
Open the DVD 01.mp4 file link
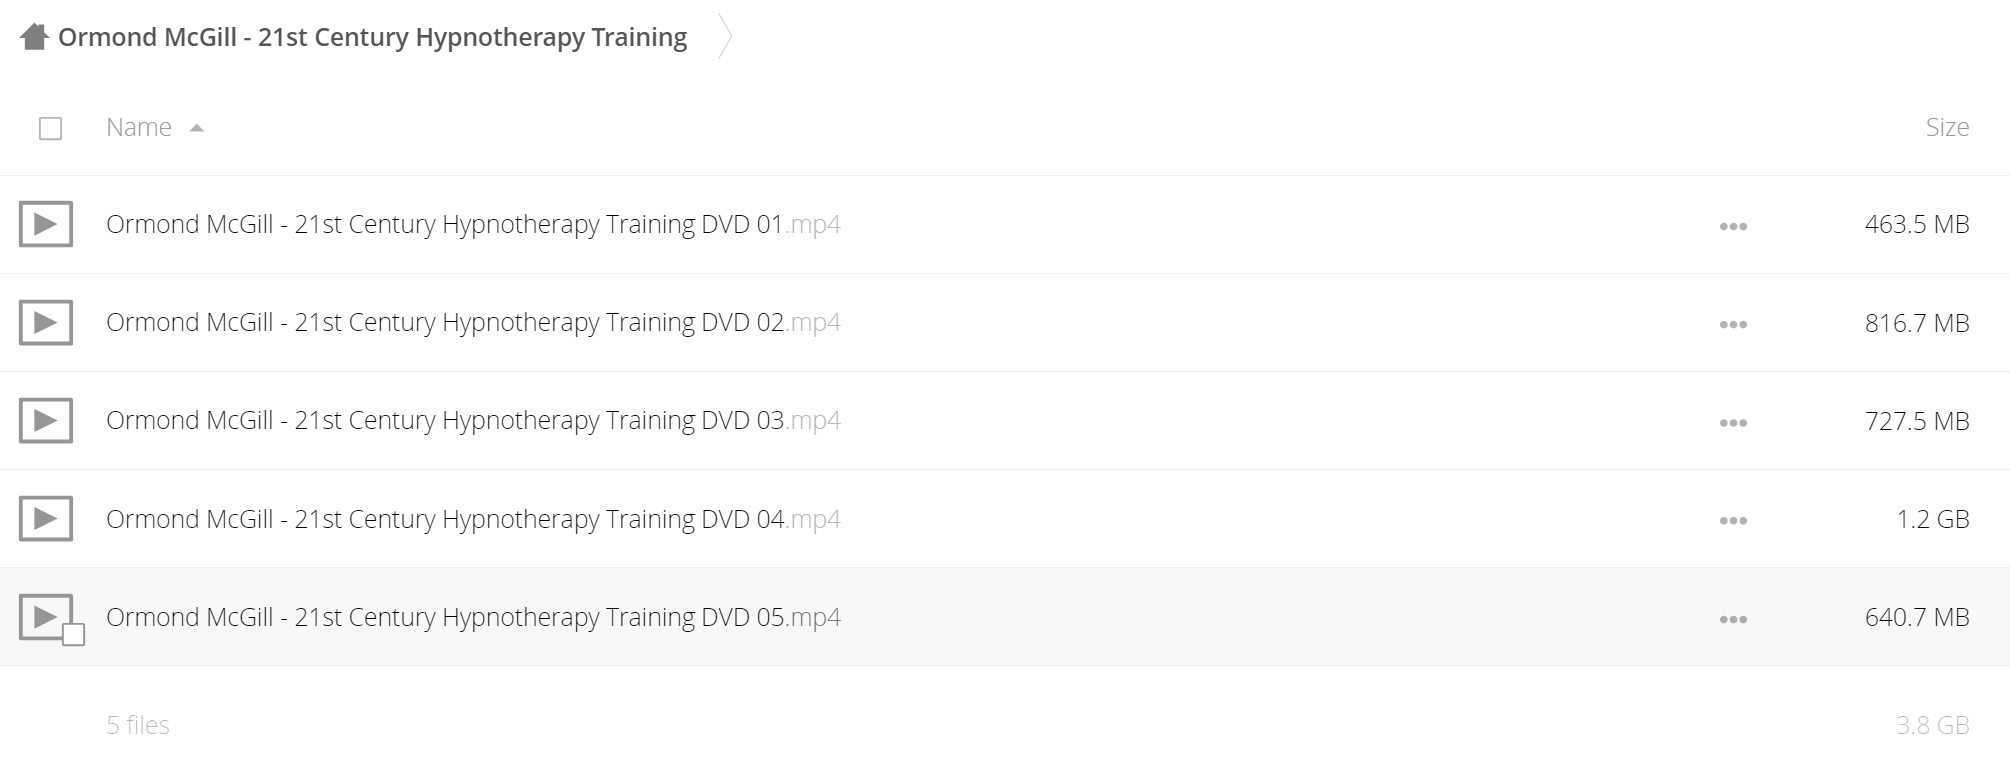tap(473, 224)
